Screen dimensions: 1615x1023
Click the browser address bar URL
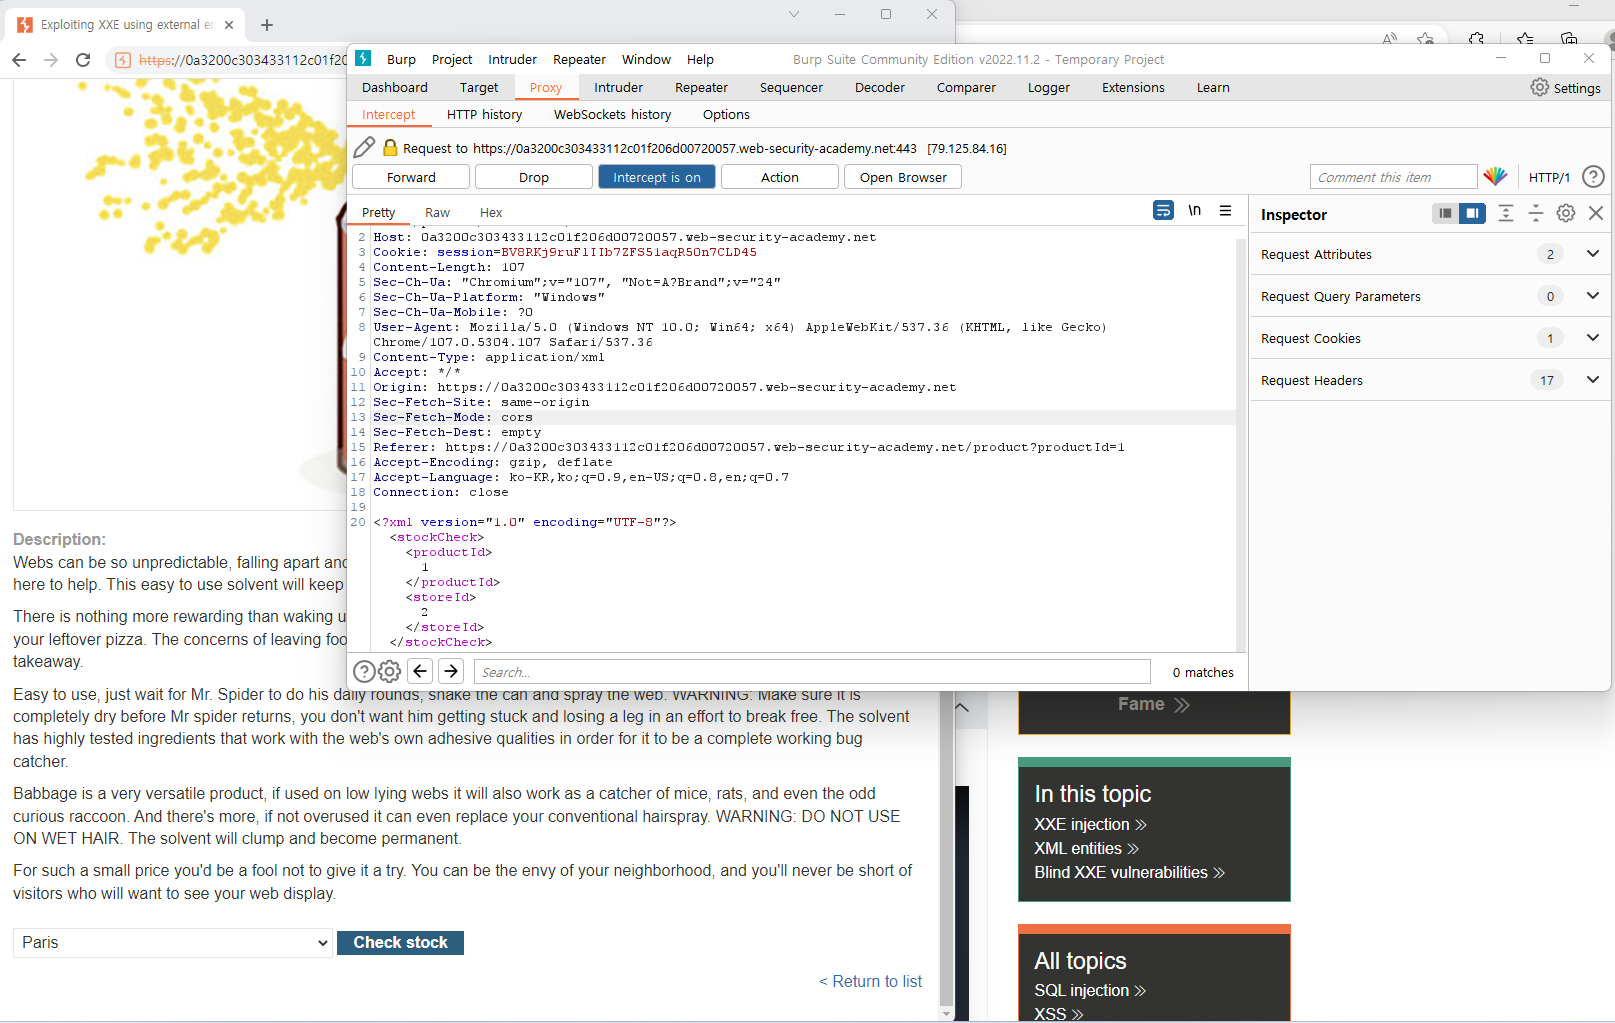[x=241, y=60]
